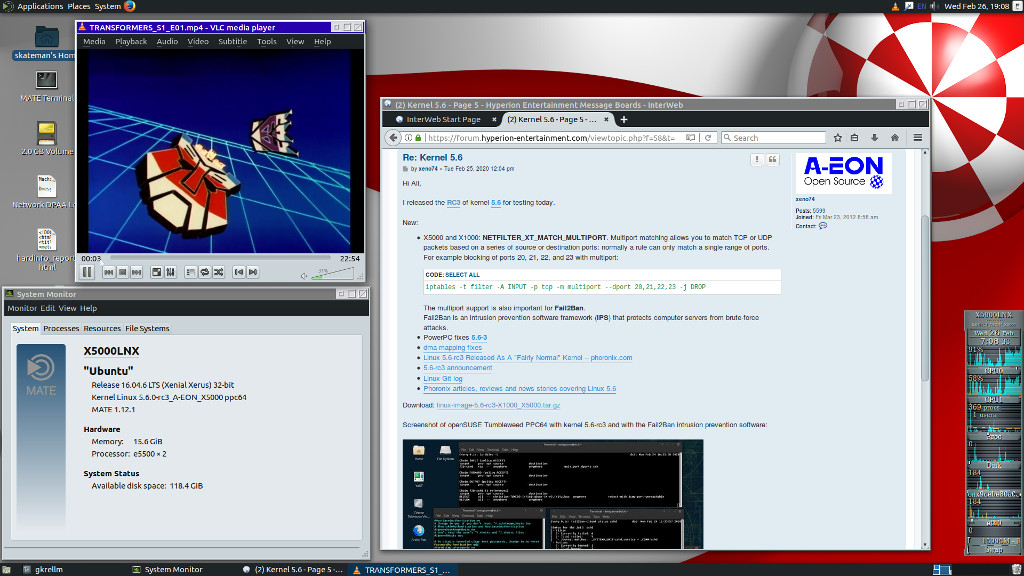Image resolution: width=1024 pixels, height=576 pixels.
Task: Open System Monitor's Edit menu
Action: (x=48, y=308)
